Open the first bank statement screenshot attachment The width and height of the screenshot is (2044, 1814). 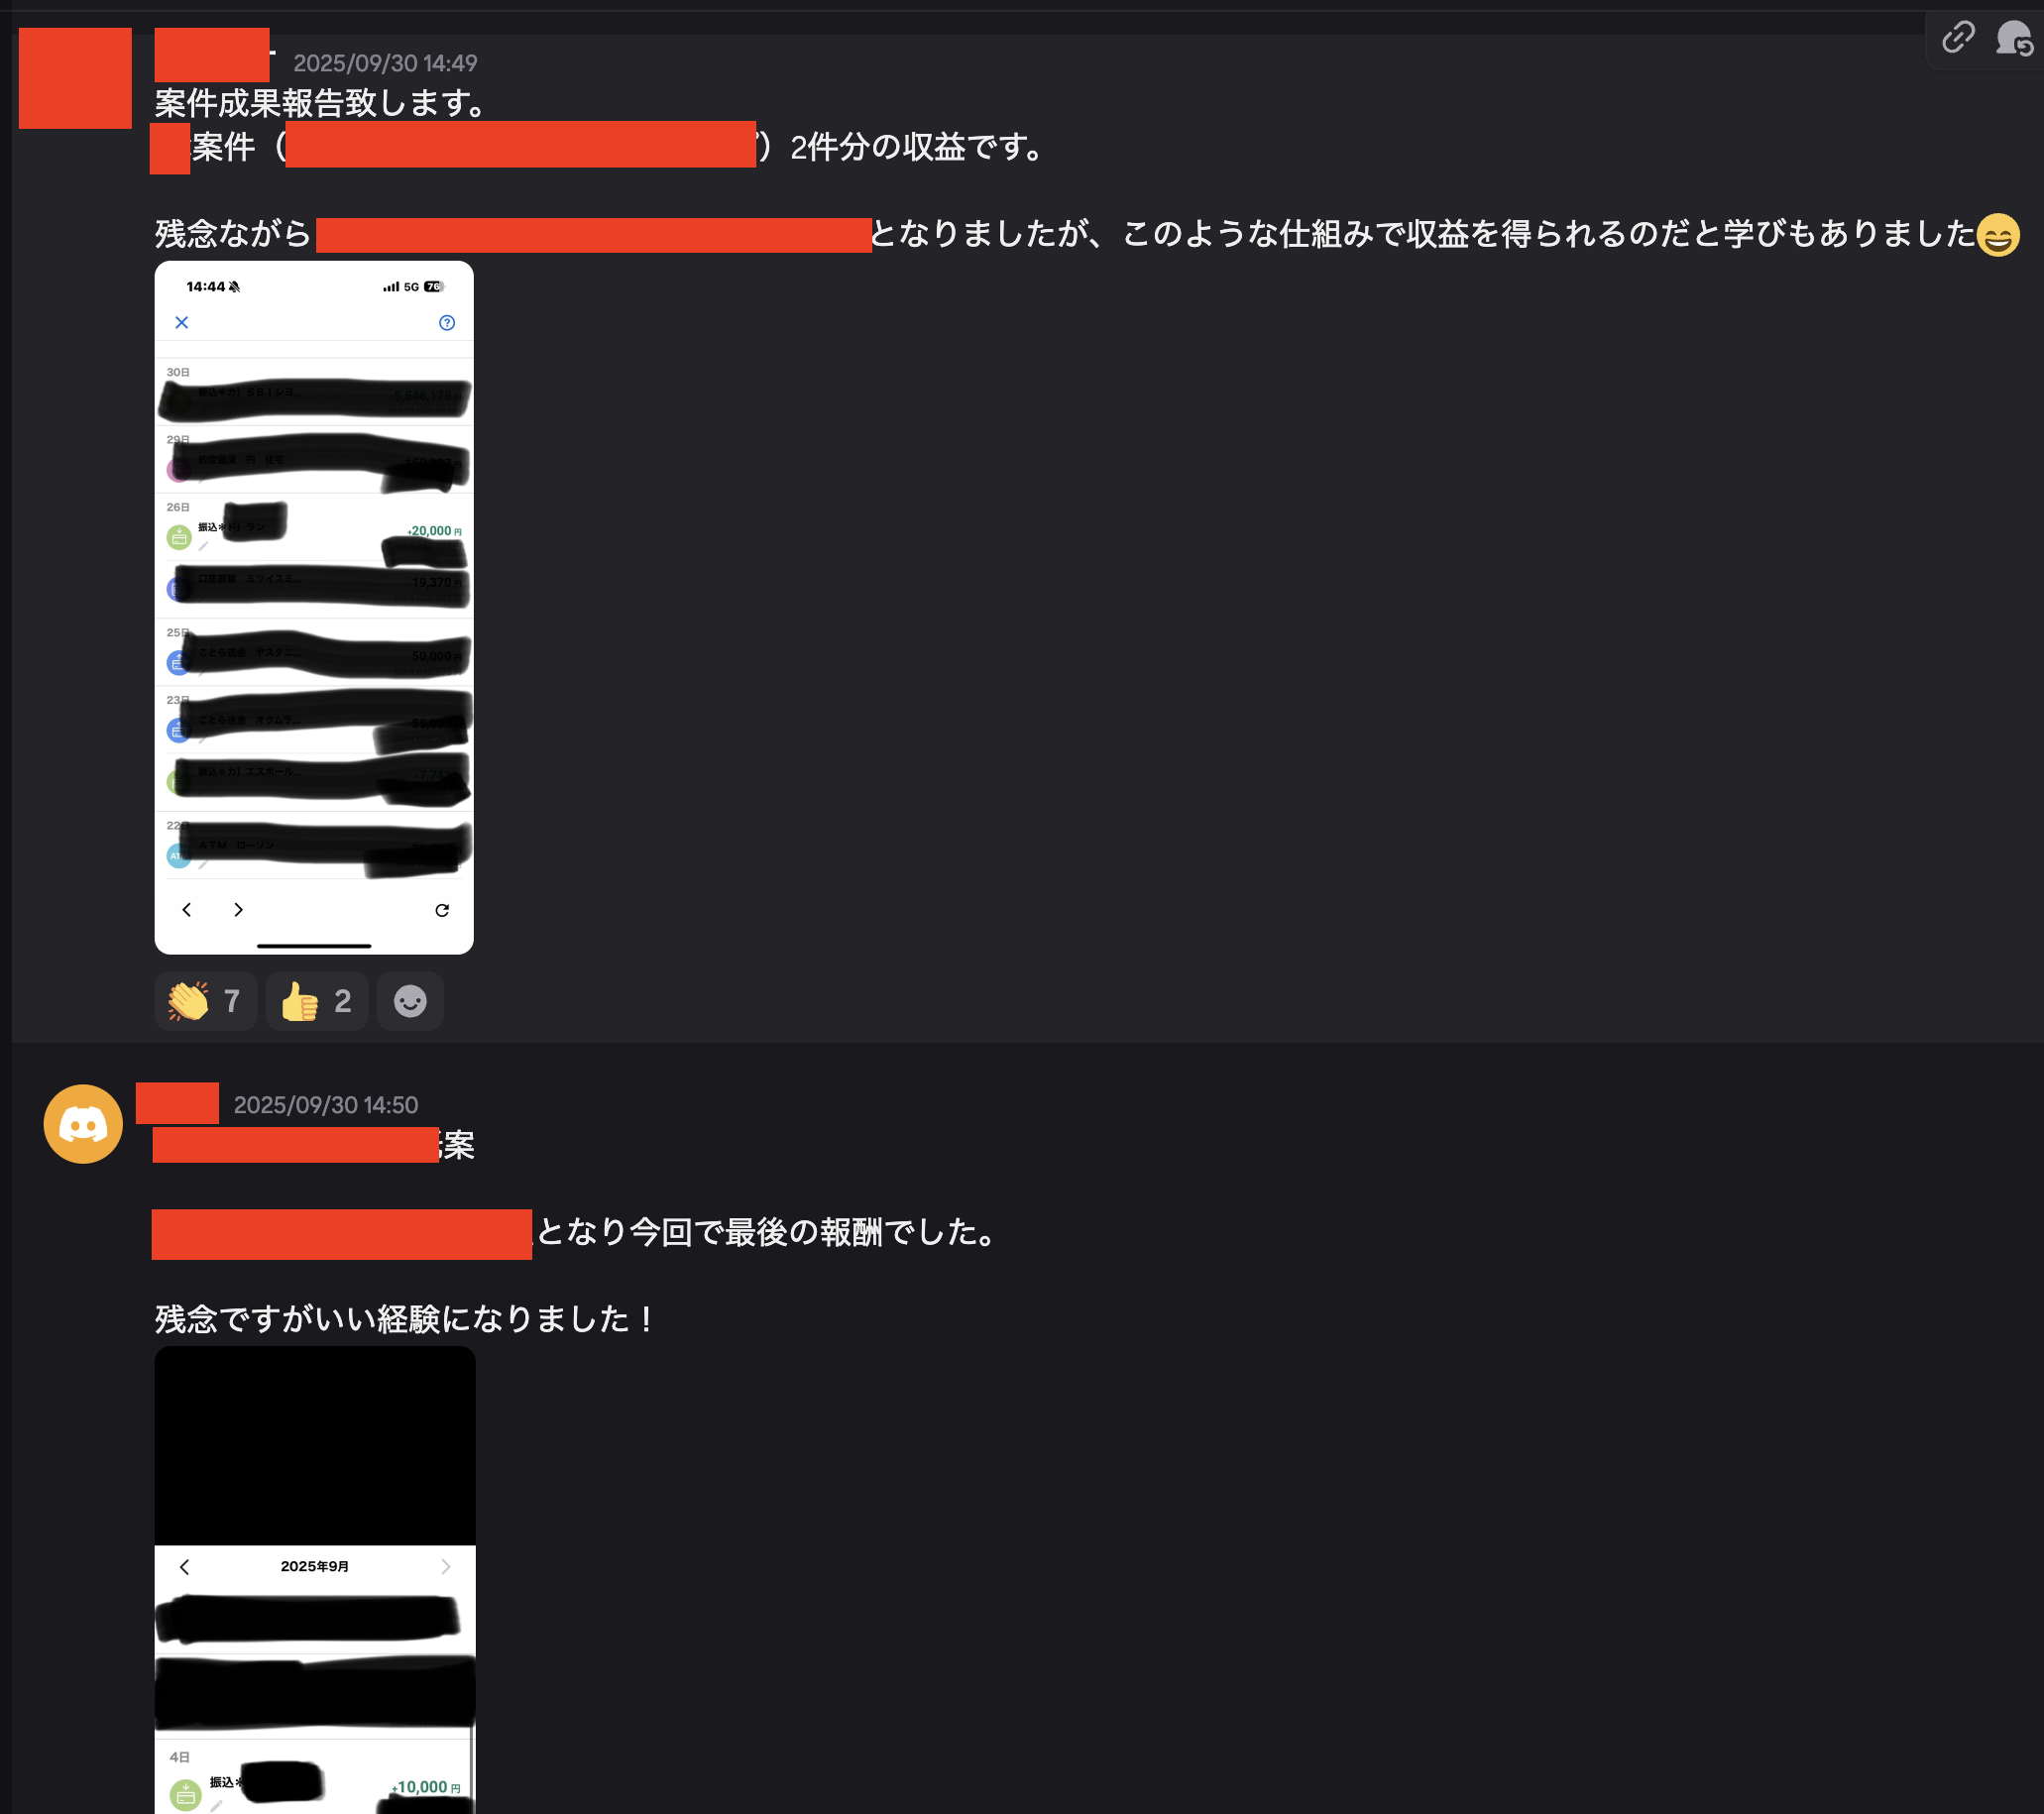click(314, 608)
